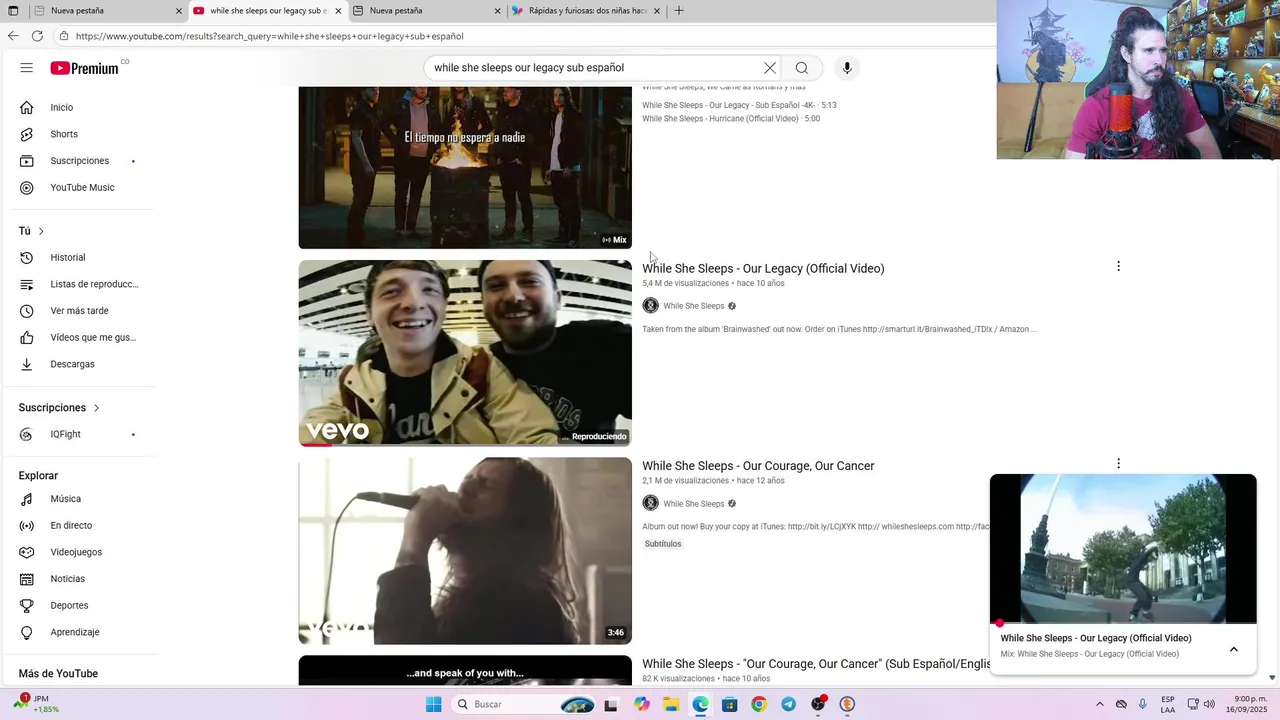Open Descargas in the sidebar
1280x720 pixels.
78,364
